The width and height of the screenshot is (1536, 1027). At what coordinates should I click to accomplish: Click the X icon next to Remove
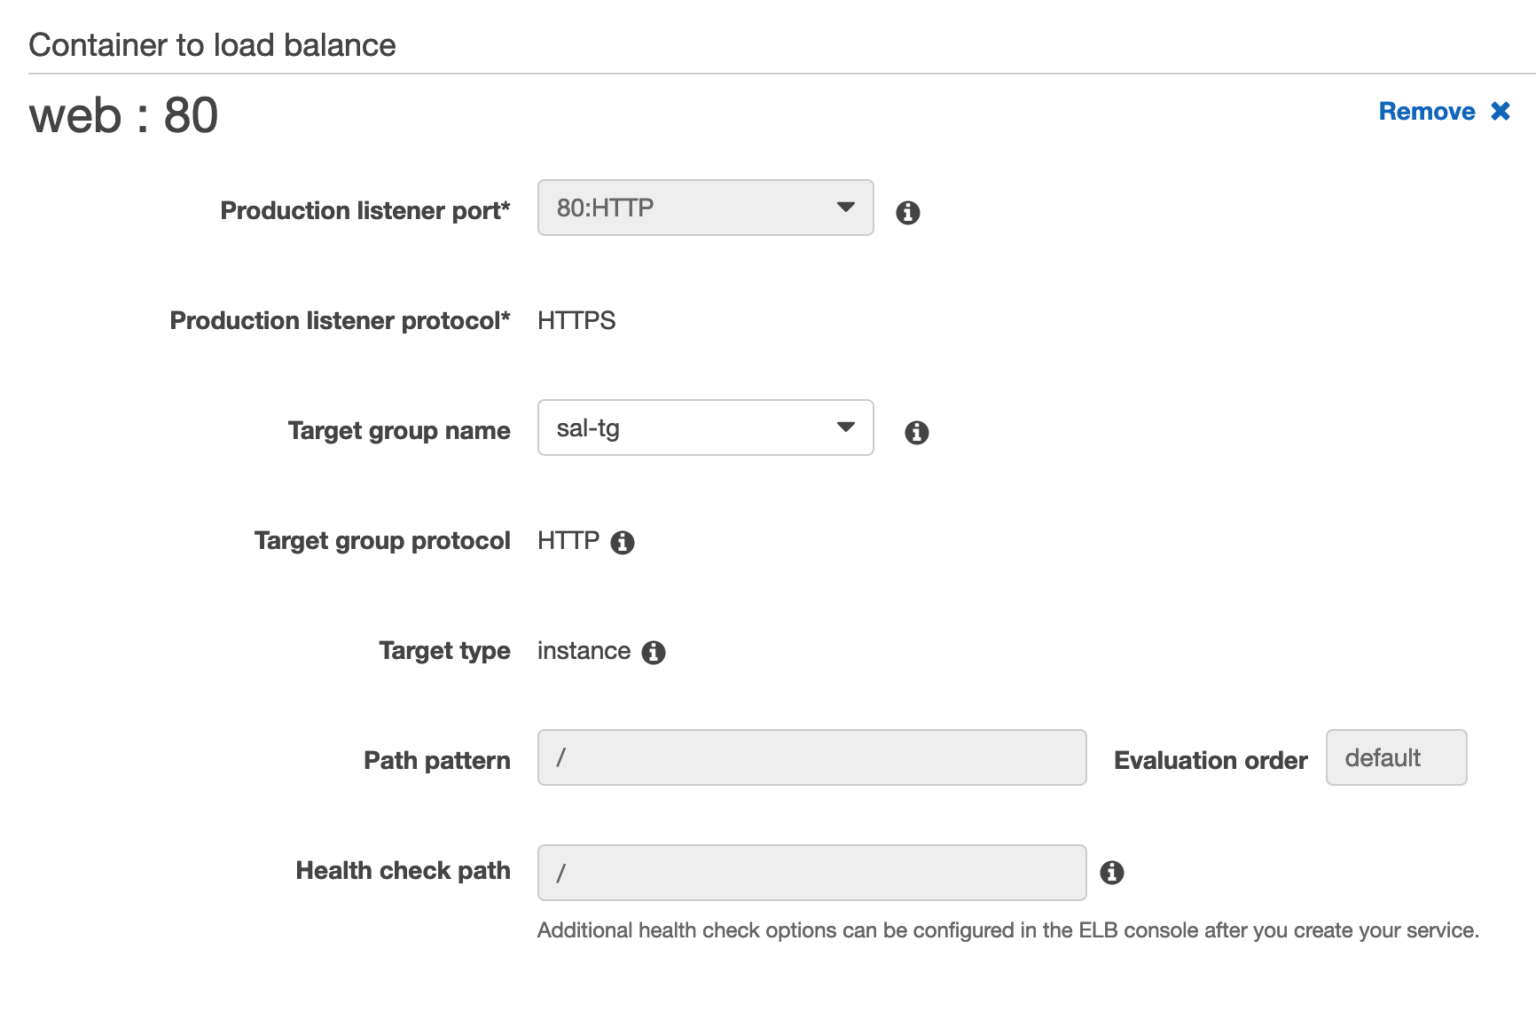[x=1501, y=111]
